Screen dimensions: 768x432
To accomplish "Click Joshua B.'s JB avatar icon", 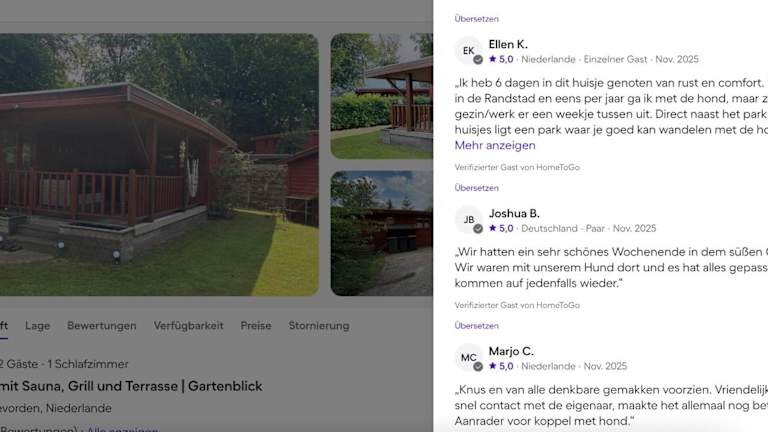I will point(468,219).
